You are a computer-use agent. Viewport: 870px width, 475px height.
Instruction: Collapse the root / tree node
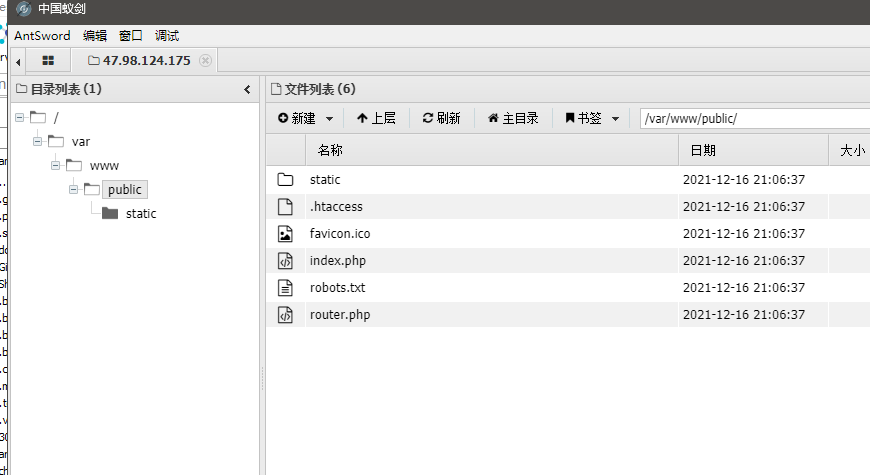coord(19,118)
